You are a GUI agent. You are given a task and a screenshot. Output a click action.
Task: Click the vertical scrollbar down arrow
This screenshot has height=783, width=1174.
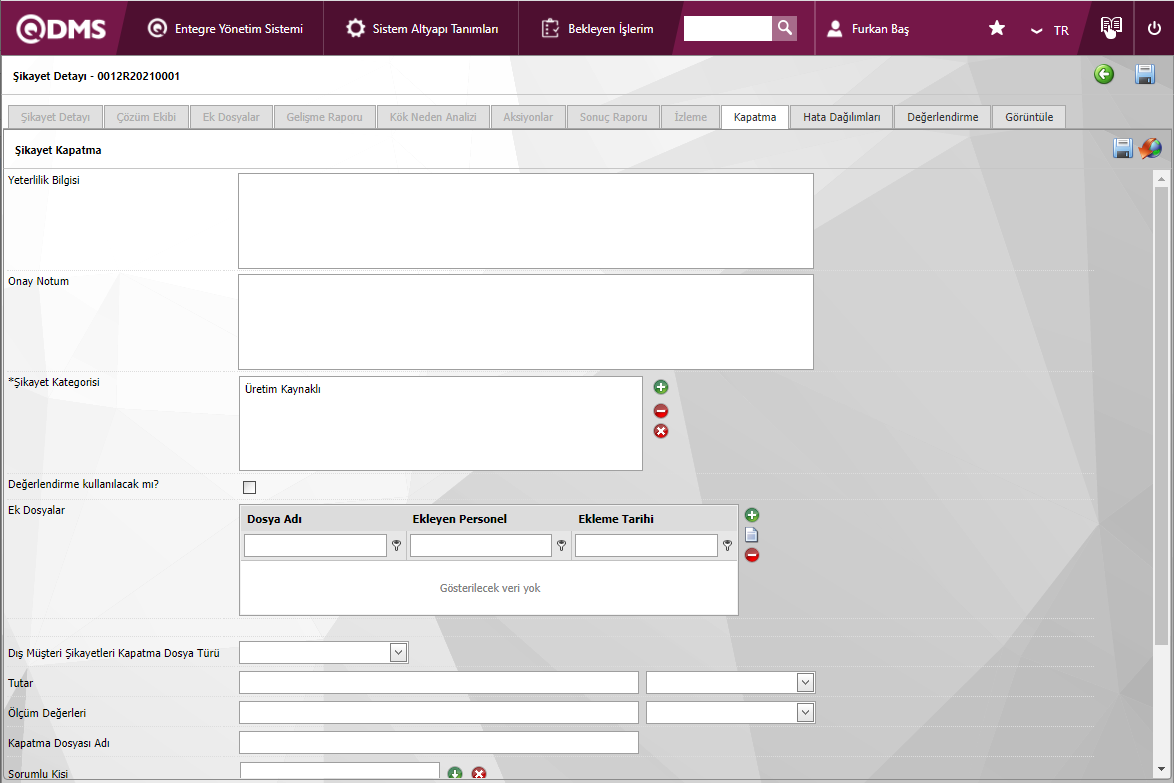click(x=1161, y=769)
